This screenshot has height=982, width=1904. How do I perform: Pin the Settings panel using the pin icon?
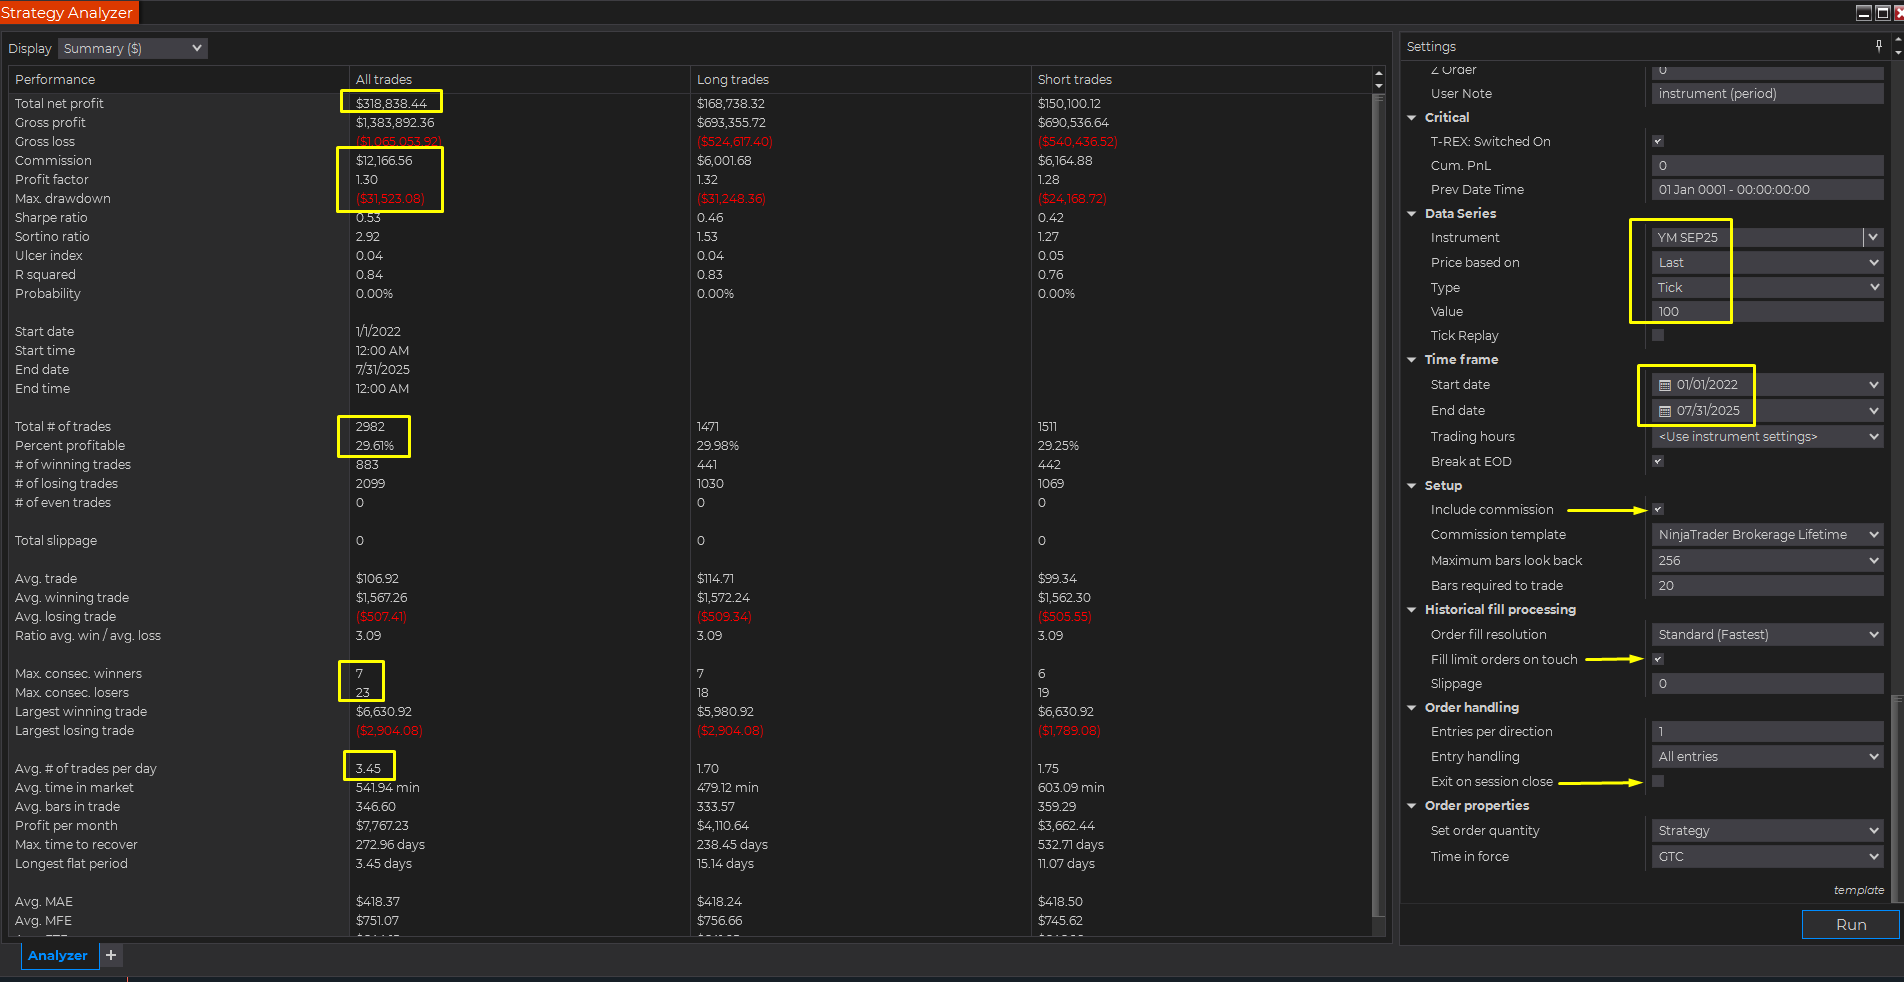pos(1878,46)
